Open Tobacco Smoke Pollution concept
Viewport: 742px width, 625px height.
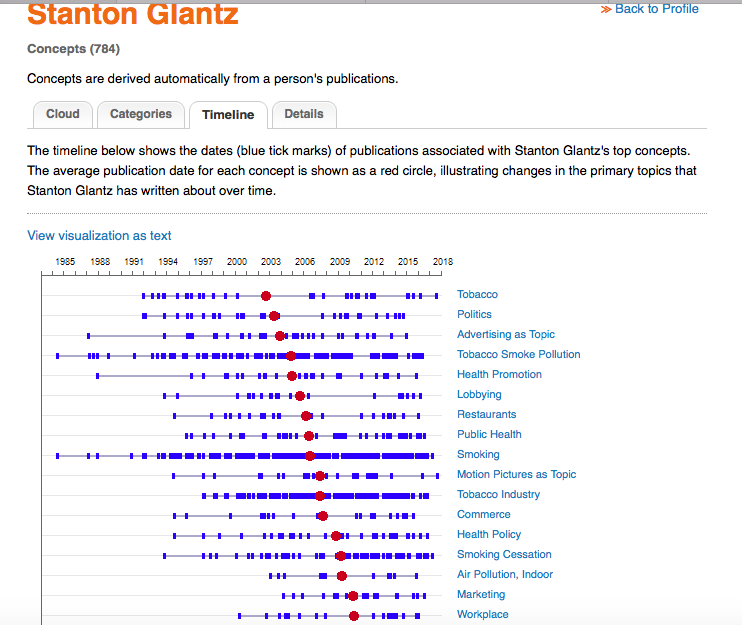coord(518,355)
